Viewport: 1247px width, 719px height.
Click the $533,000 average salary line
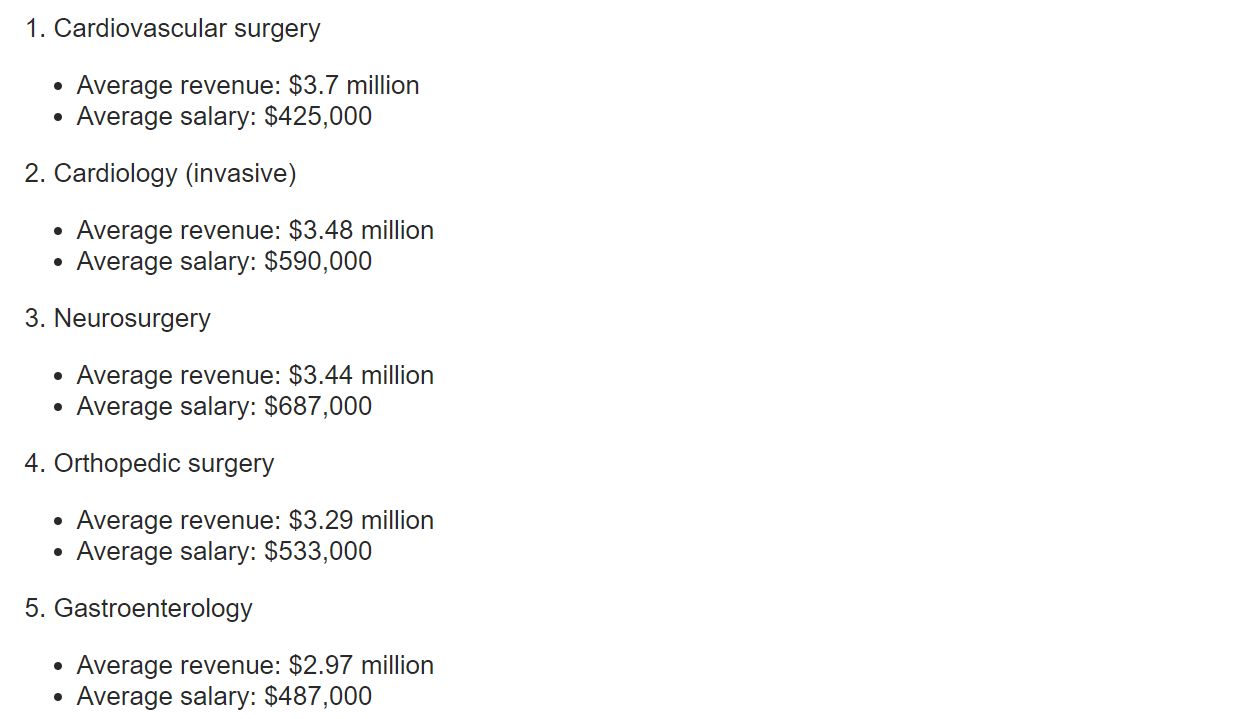224,552
